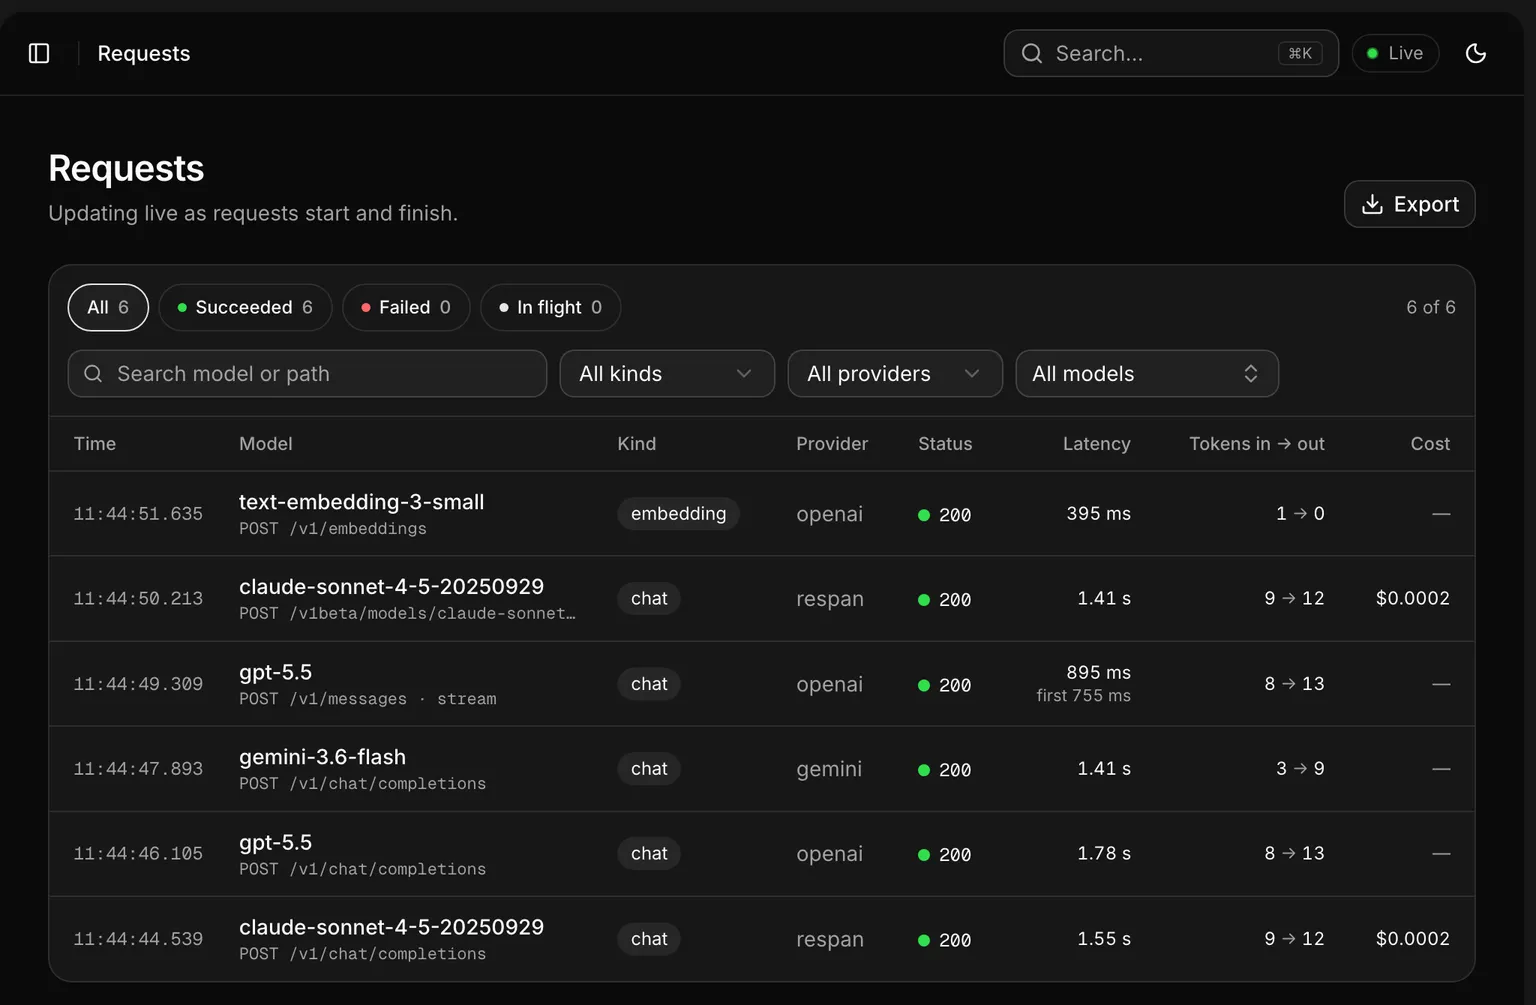Click the timestamp 11:44:46.105
The image size is (1536, 1005).
pos(138,854)
